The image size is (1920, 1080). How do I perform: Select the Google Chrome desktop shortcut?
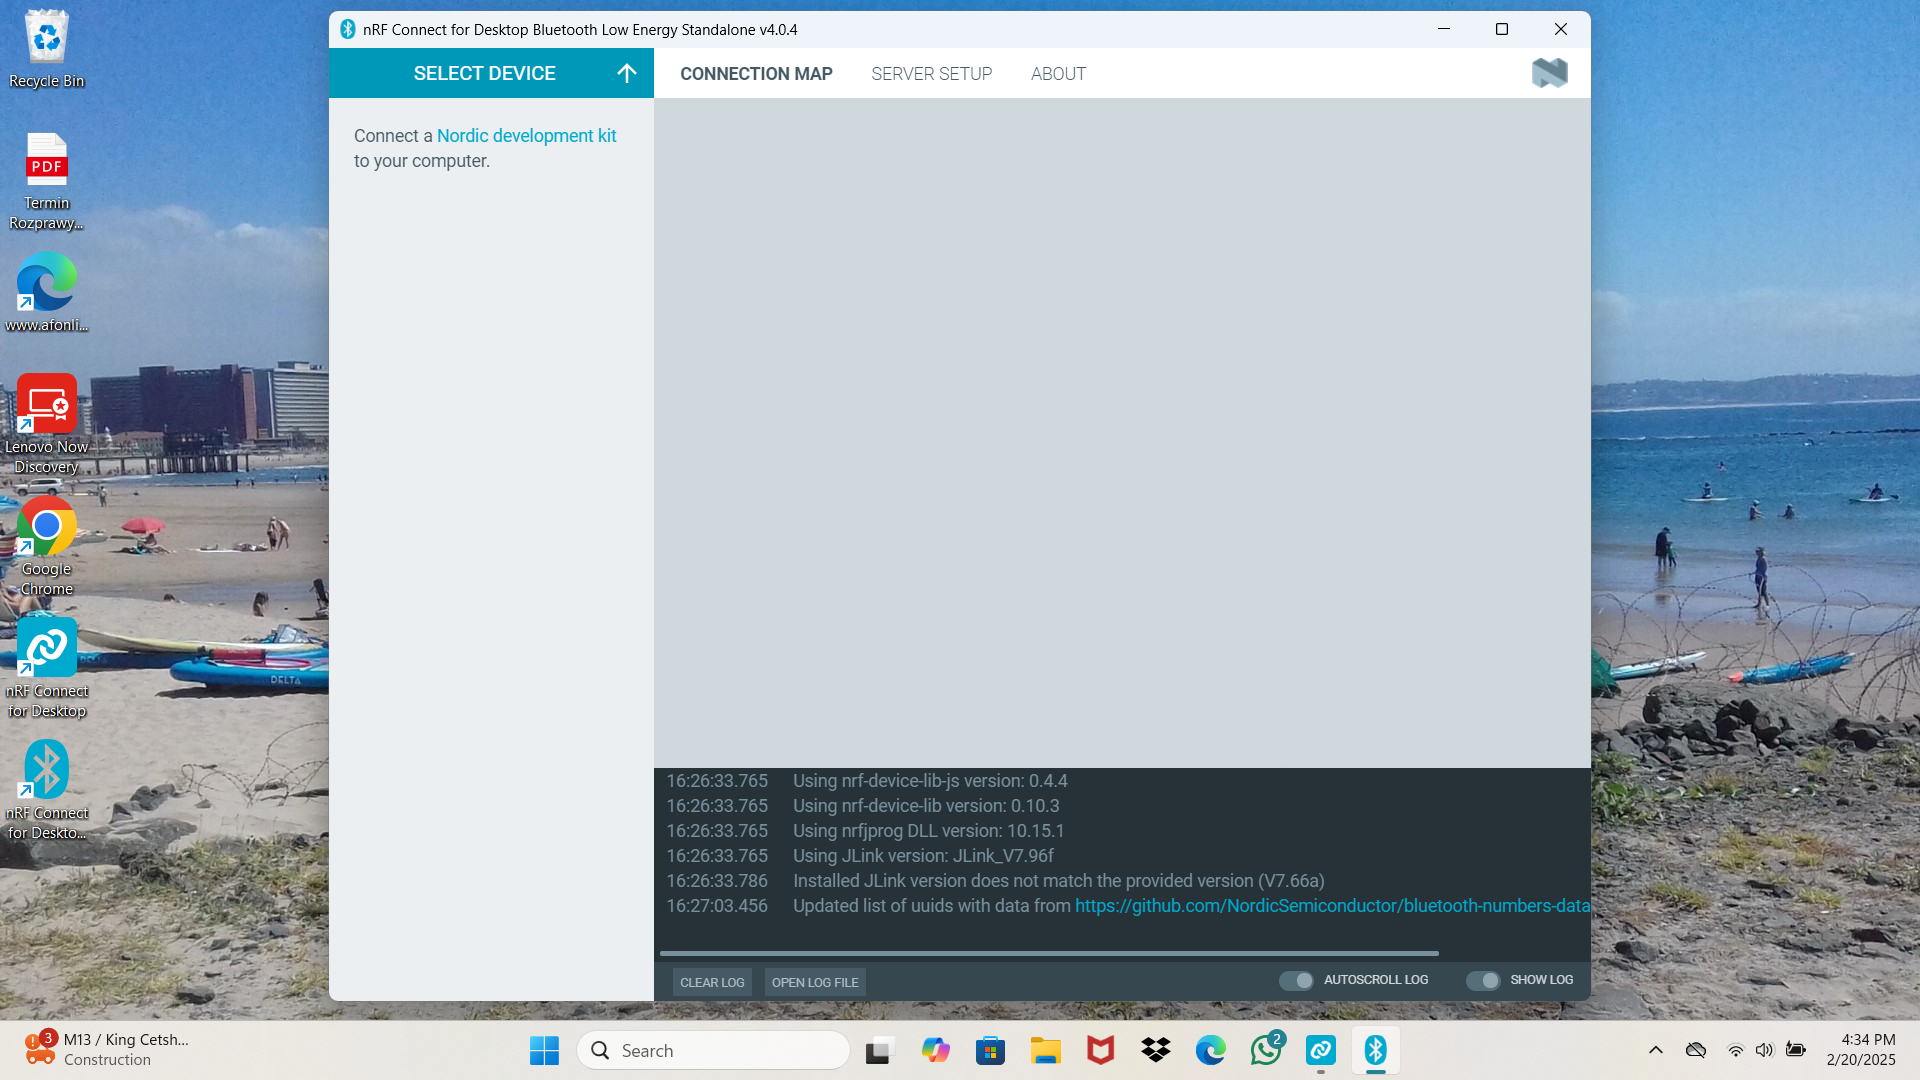click(x=46, y=547)
